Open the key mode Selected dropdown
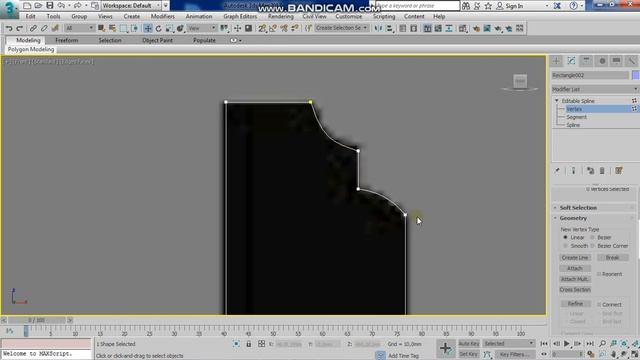This screenshot has height=360, width=640. point(508,344)
